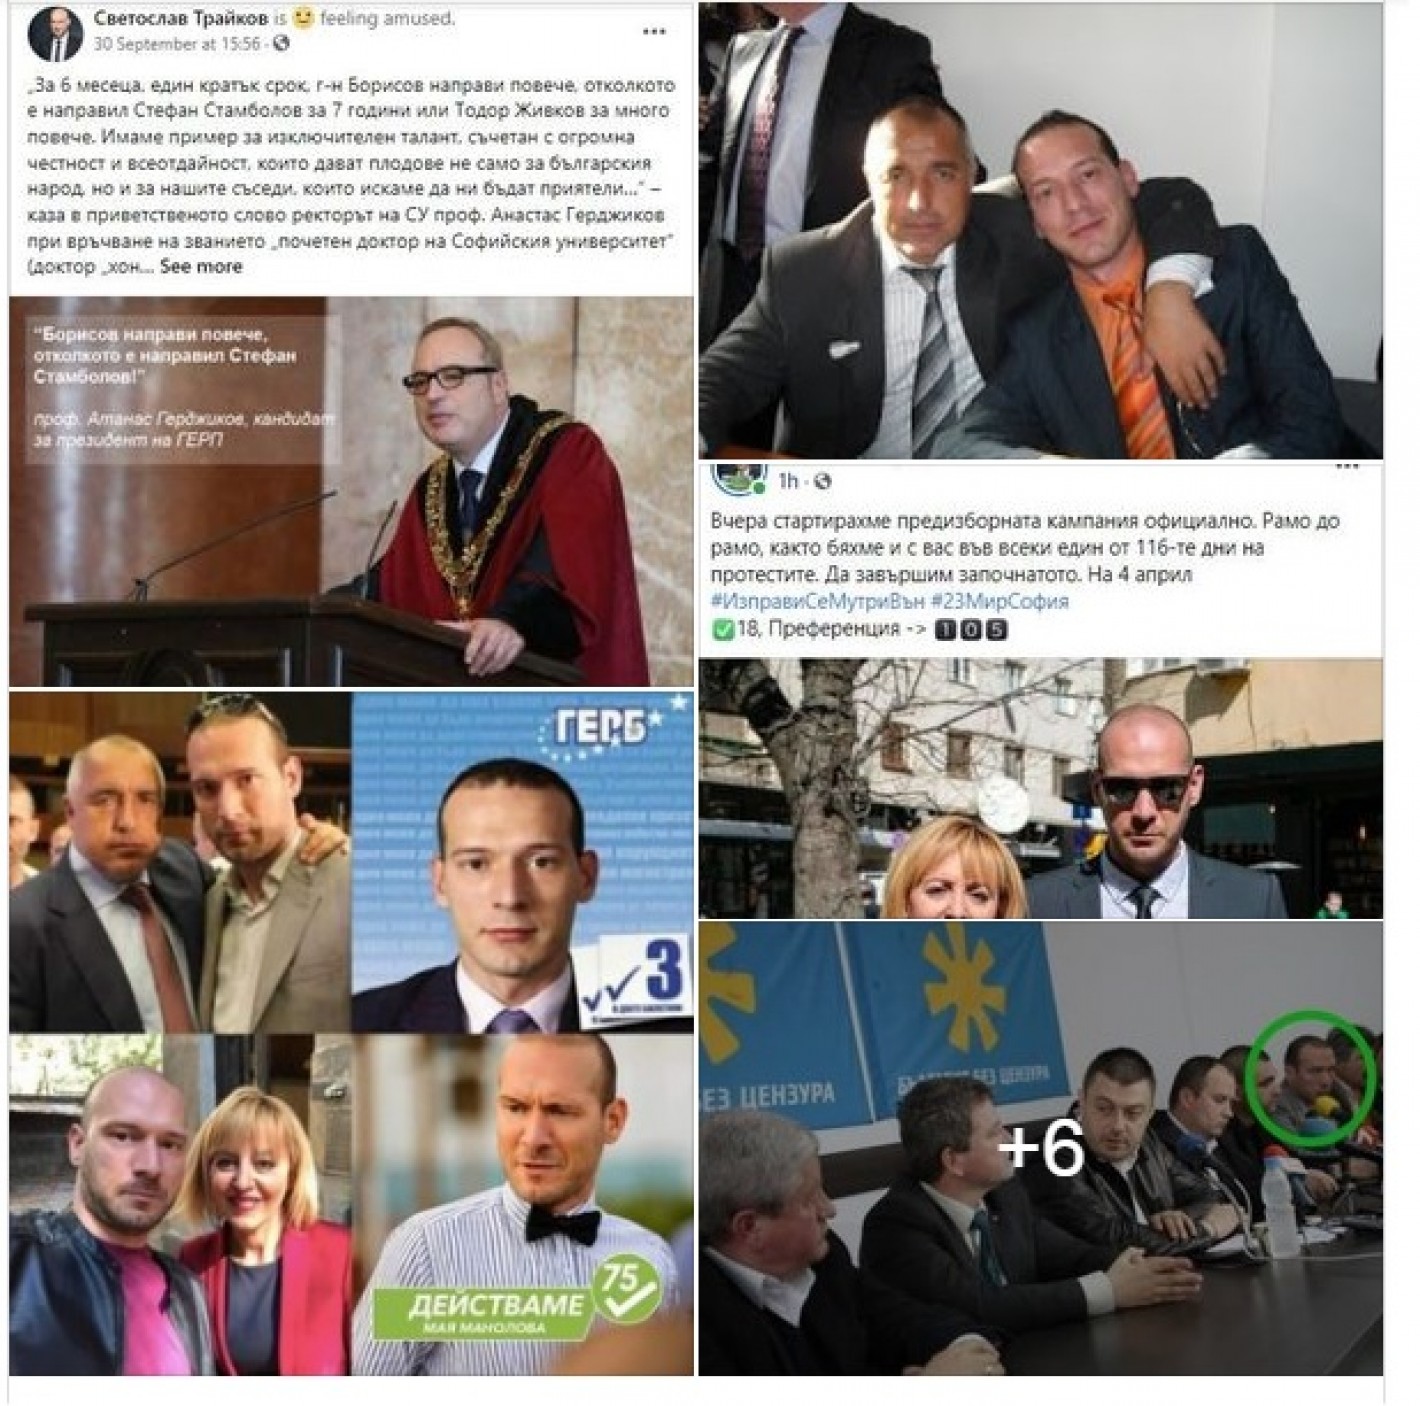Open the ГЕРБ campaign poster image
This screenshot has height=1406, width=1420.
click(x=522, y=862)
